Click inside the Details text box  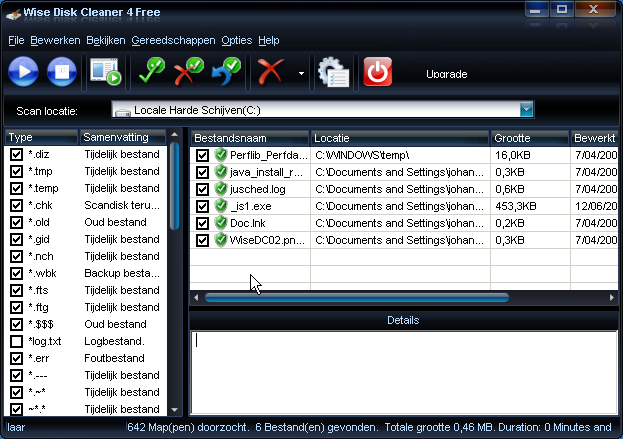click(404, 372)
